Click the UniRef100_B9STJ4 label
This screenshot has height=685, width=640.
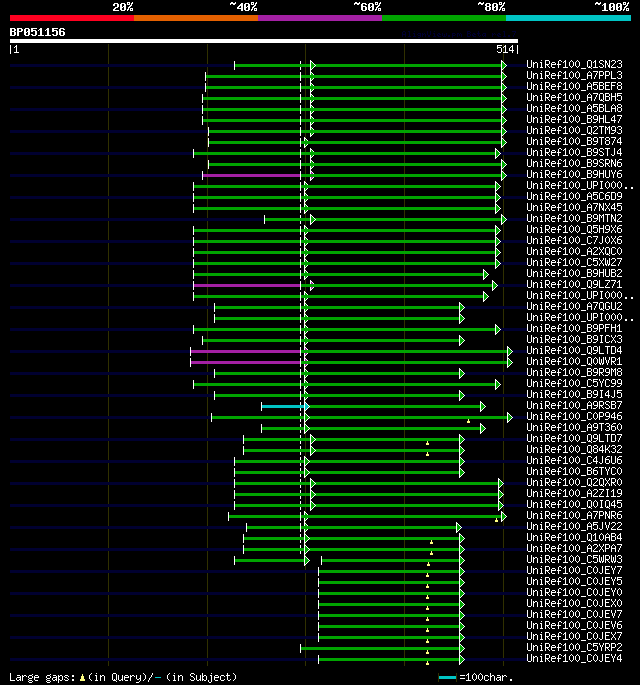point(574,152)
